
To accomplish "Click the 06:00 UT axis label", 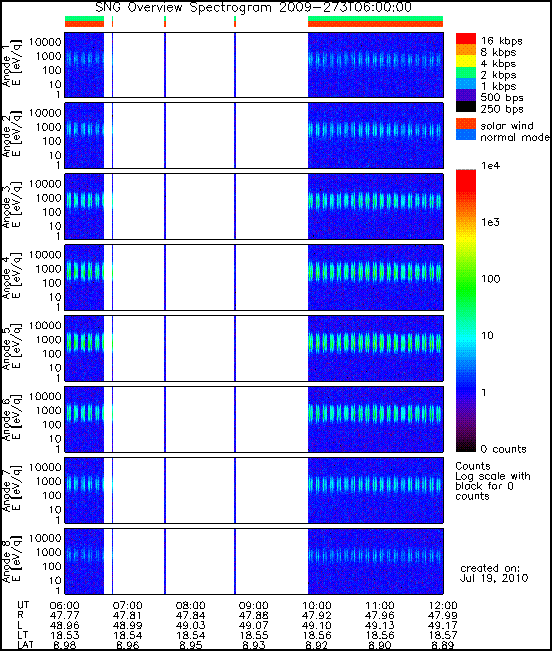I will pyautogui.click(x=64, y=605).
